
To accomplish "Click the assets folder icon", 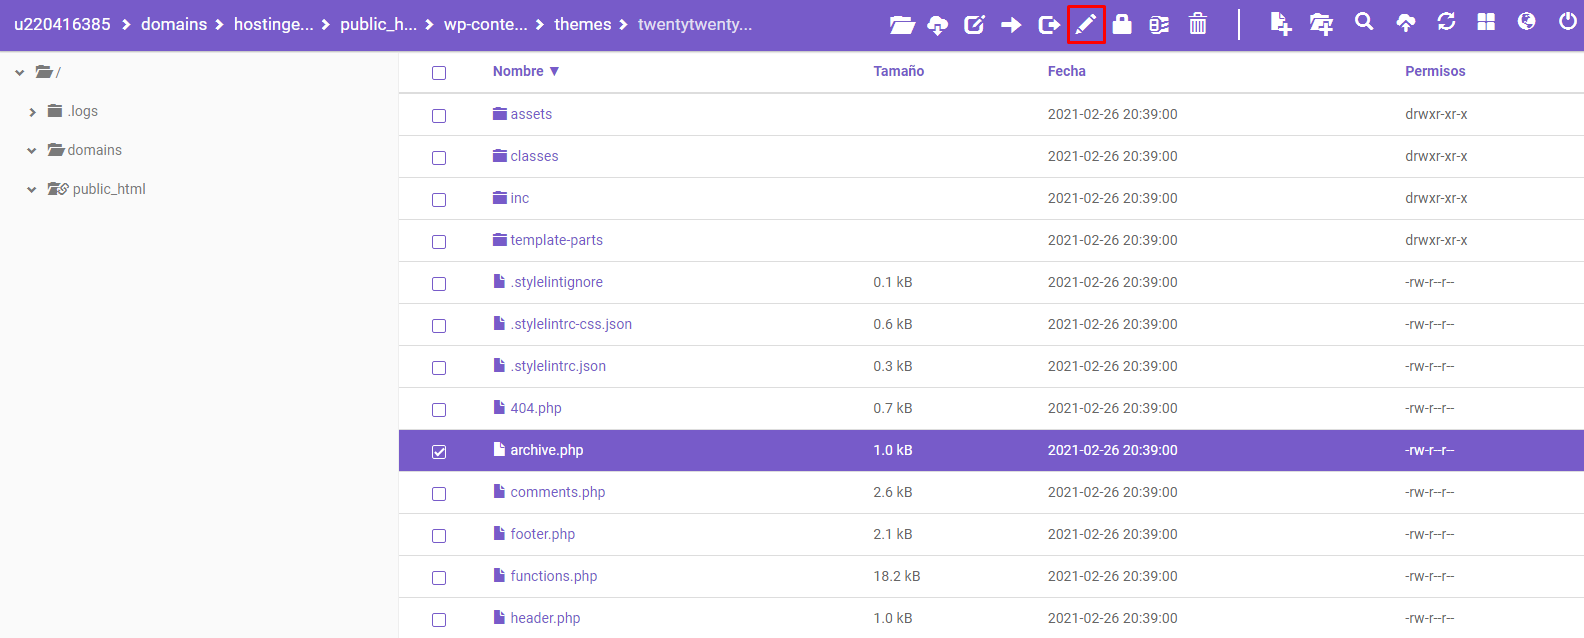I will pos(500,114).
